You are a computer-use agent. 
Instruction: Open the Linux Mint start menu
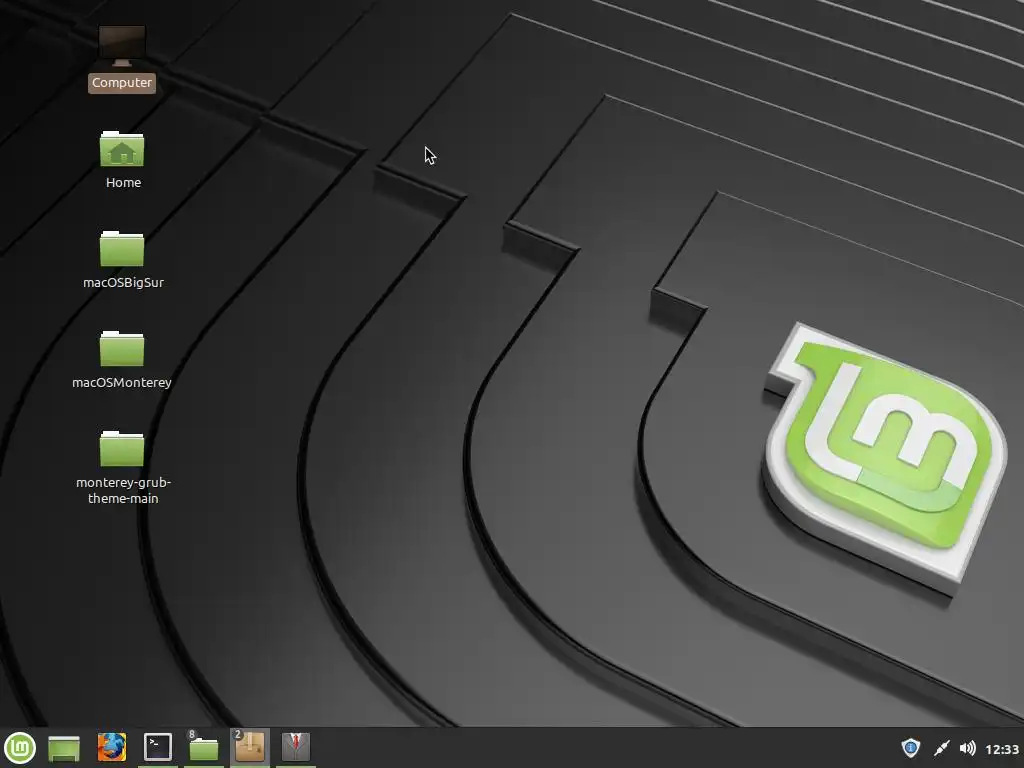click(20, 748)
